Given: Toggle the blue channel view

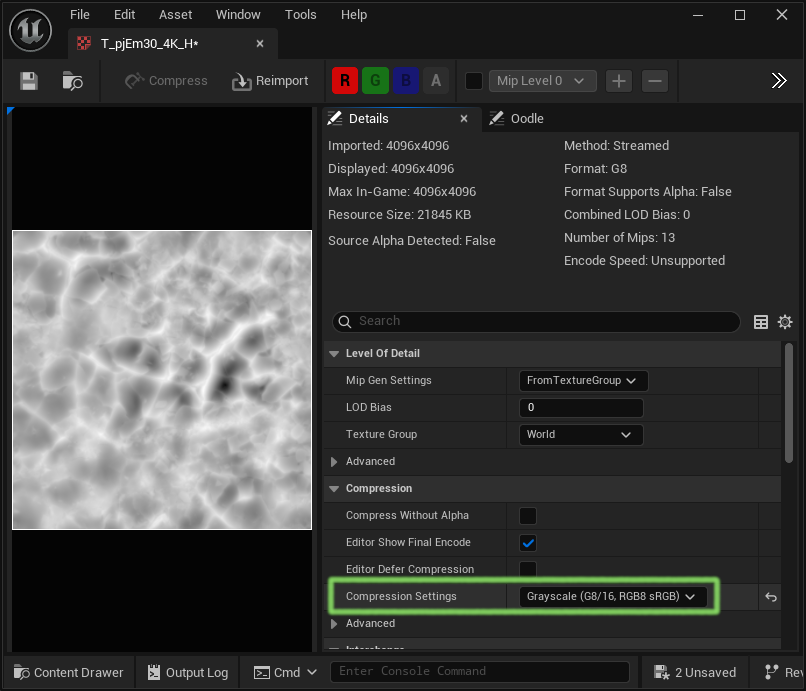Looking at the screenshot, I should 406,81.
